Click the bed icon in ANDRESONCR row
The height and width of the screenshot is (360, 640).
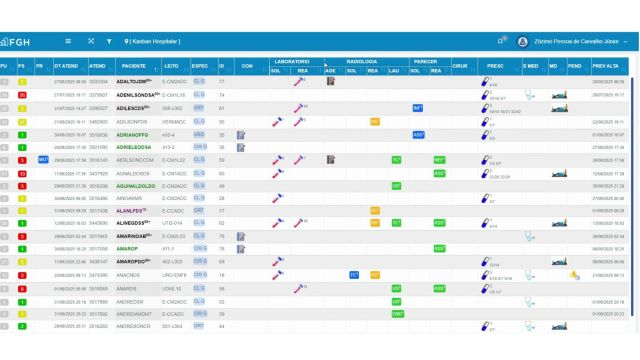coord(559,327)
